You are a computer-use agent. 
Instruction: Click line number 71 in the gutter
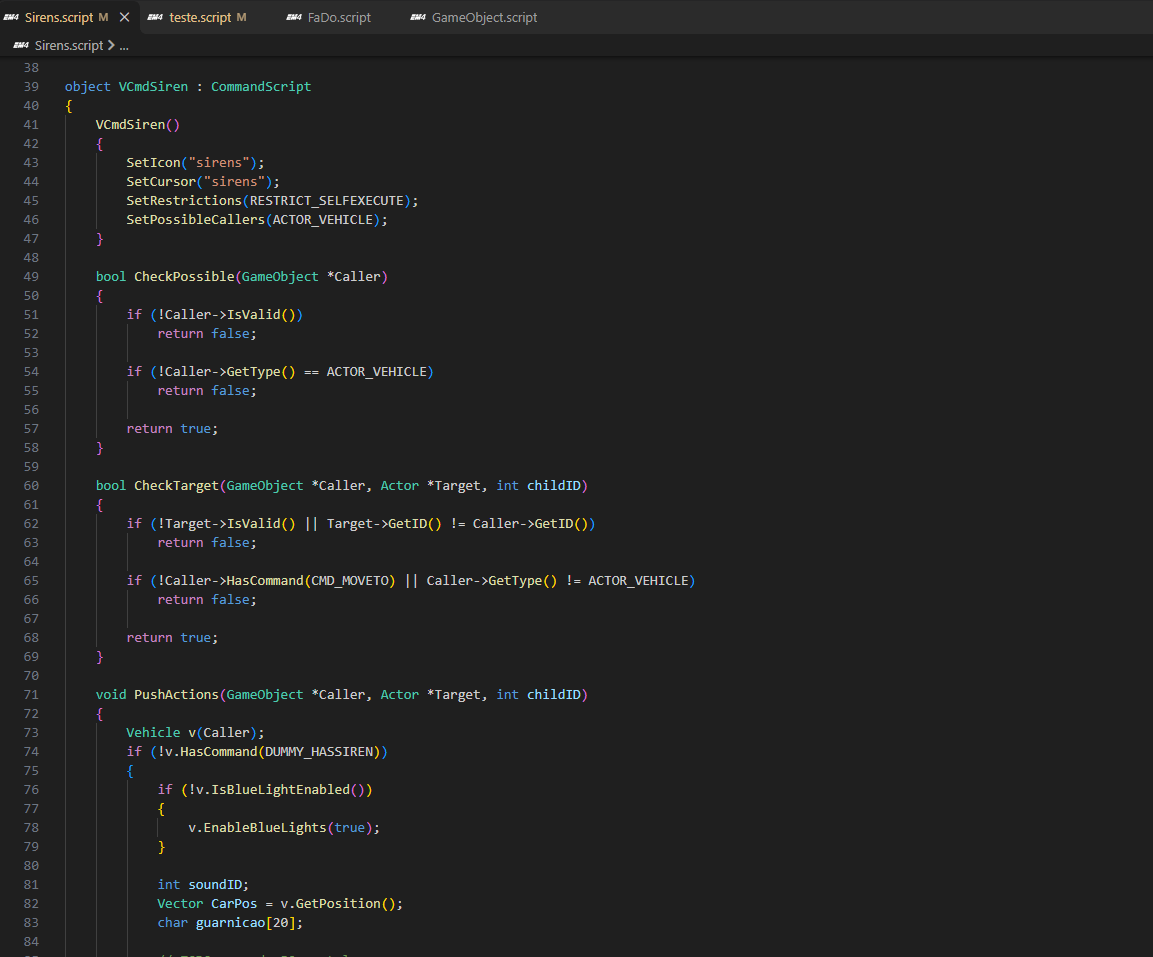(x=31, y=694)
